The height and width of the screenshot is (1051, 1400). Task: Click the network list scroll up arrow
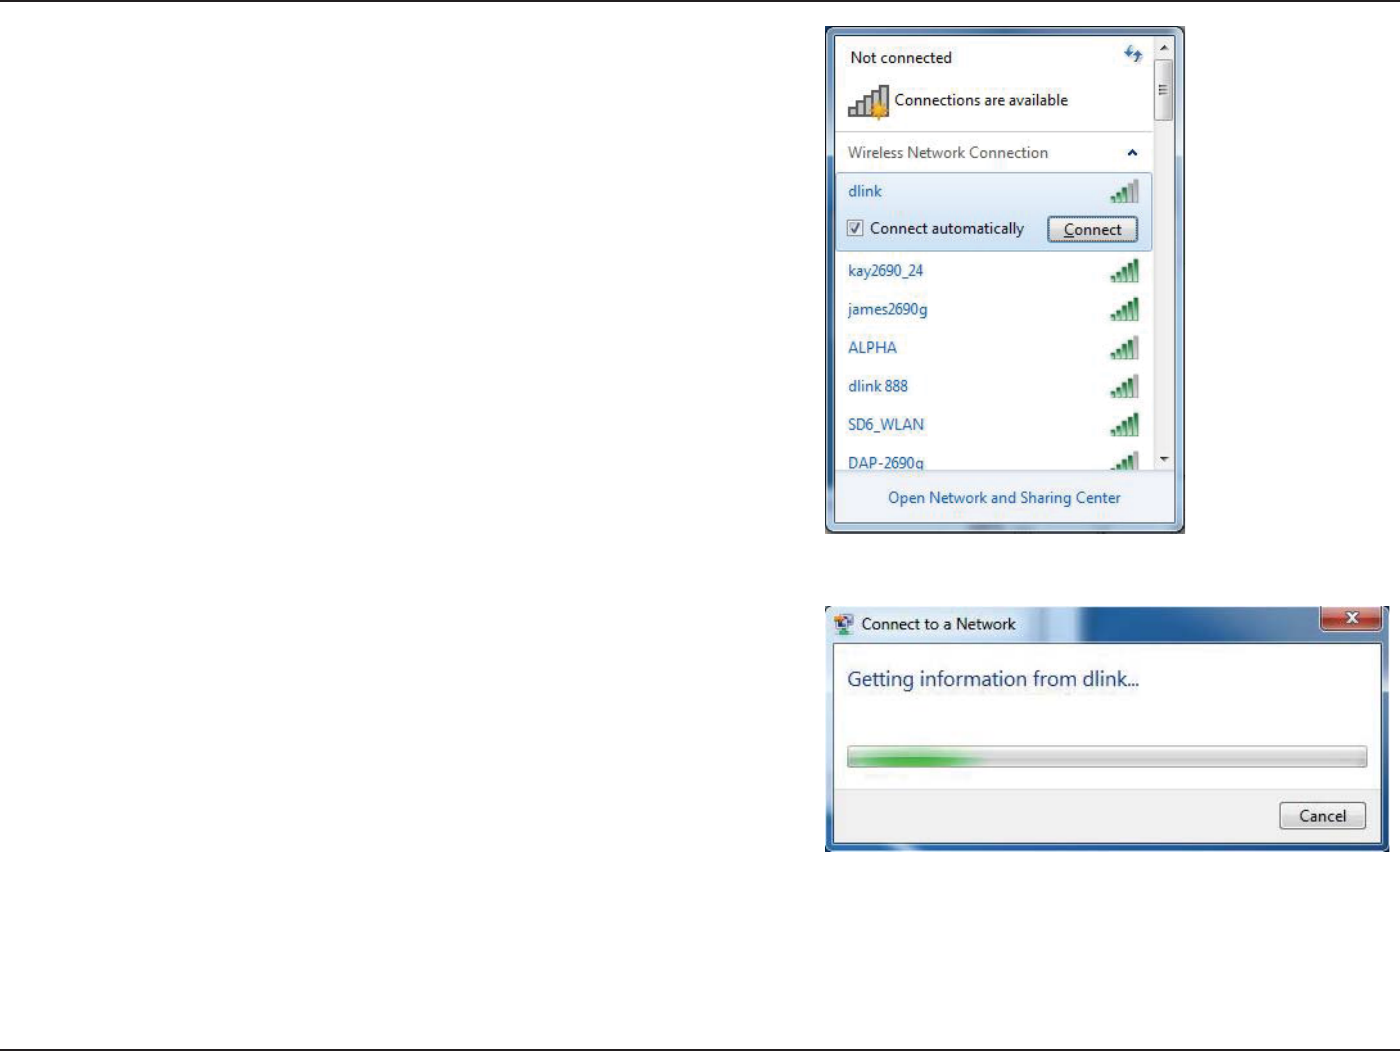coord(1164,48)
